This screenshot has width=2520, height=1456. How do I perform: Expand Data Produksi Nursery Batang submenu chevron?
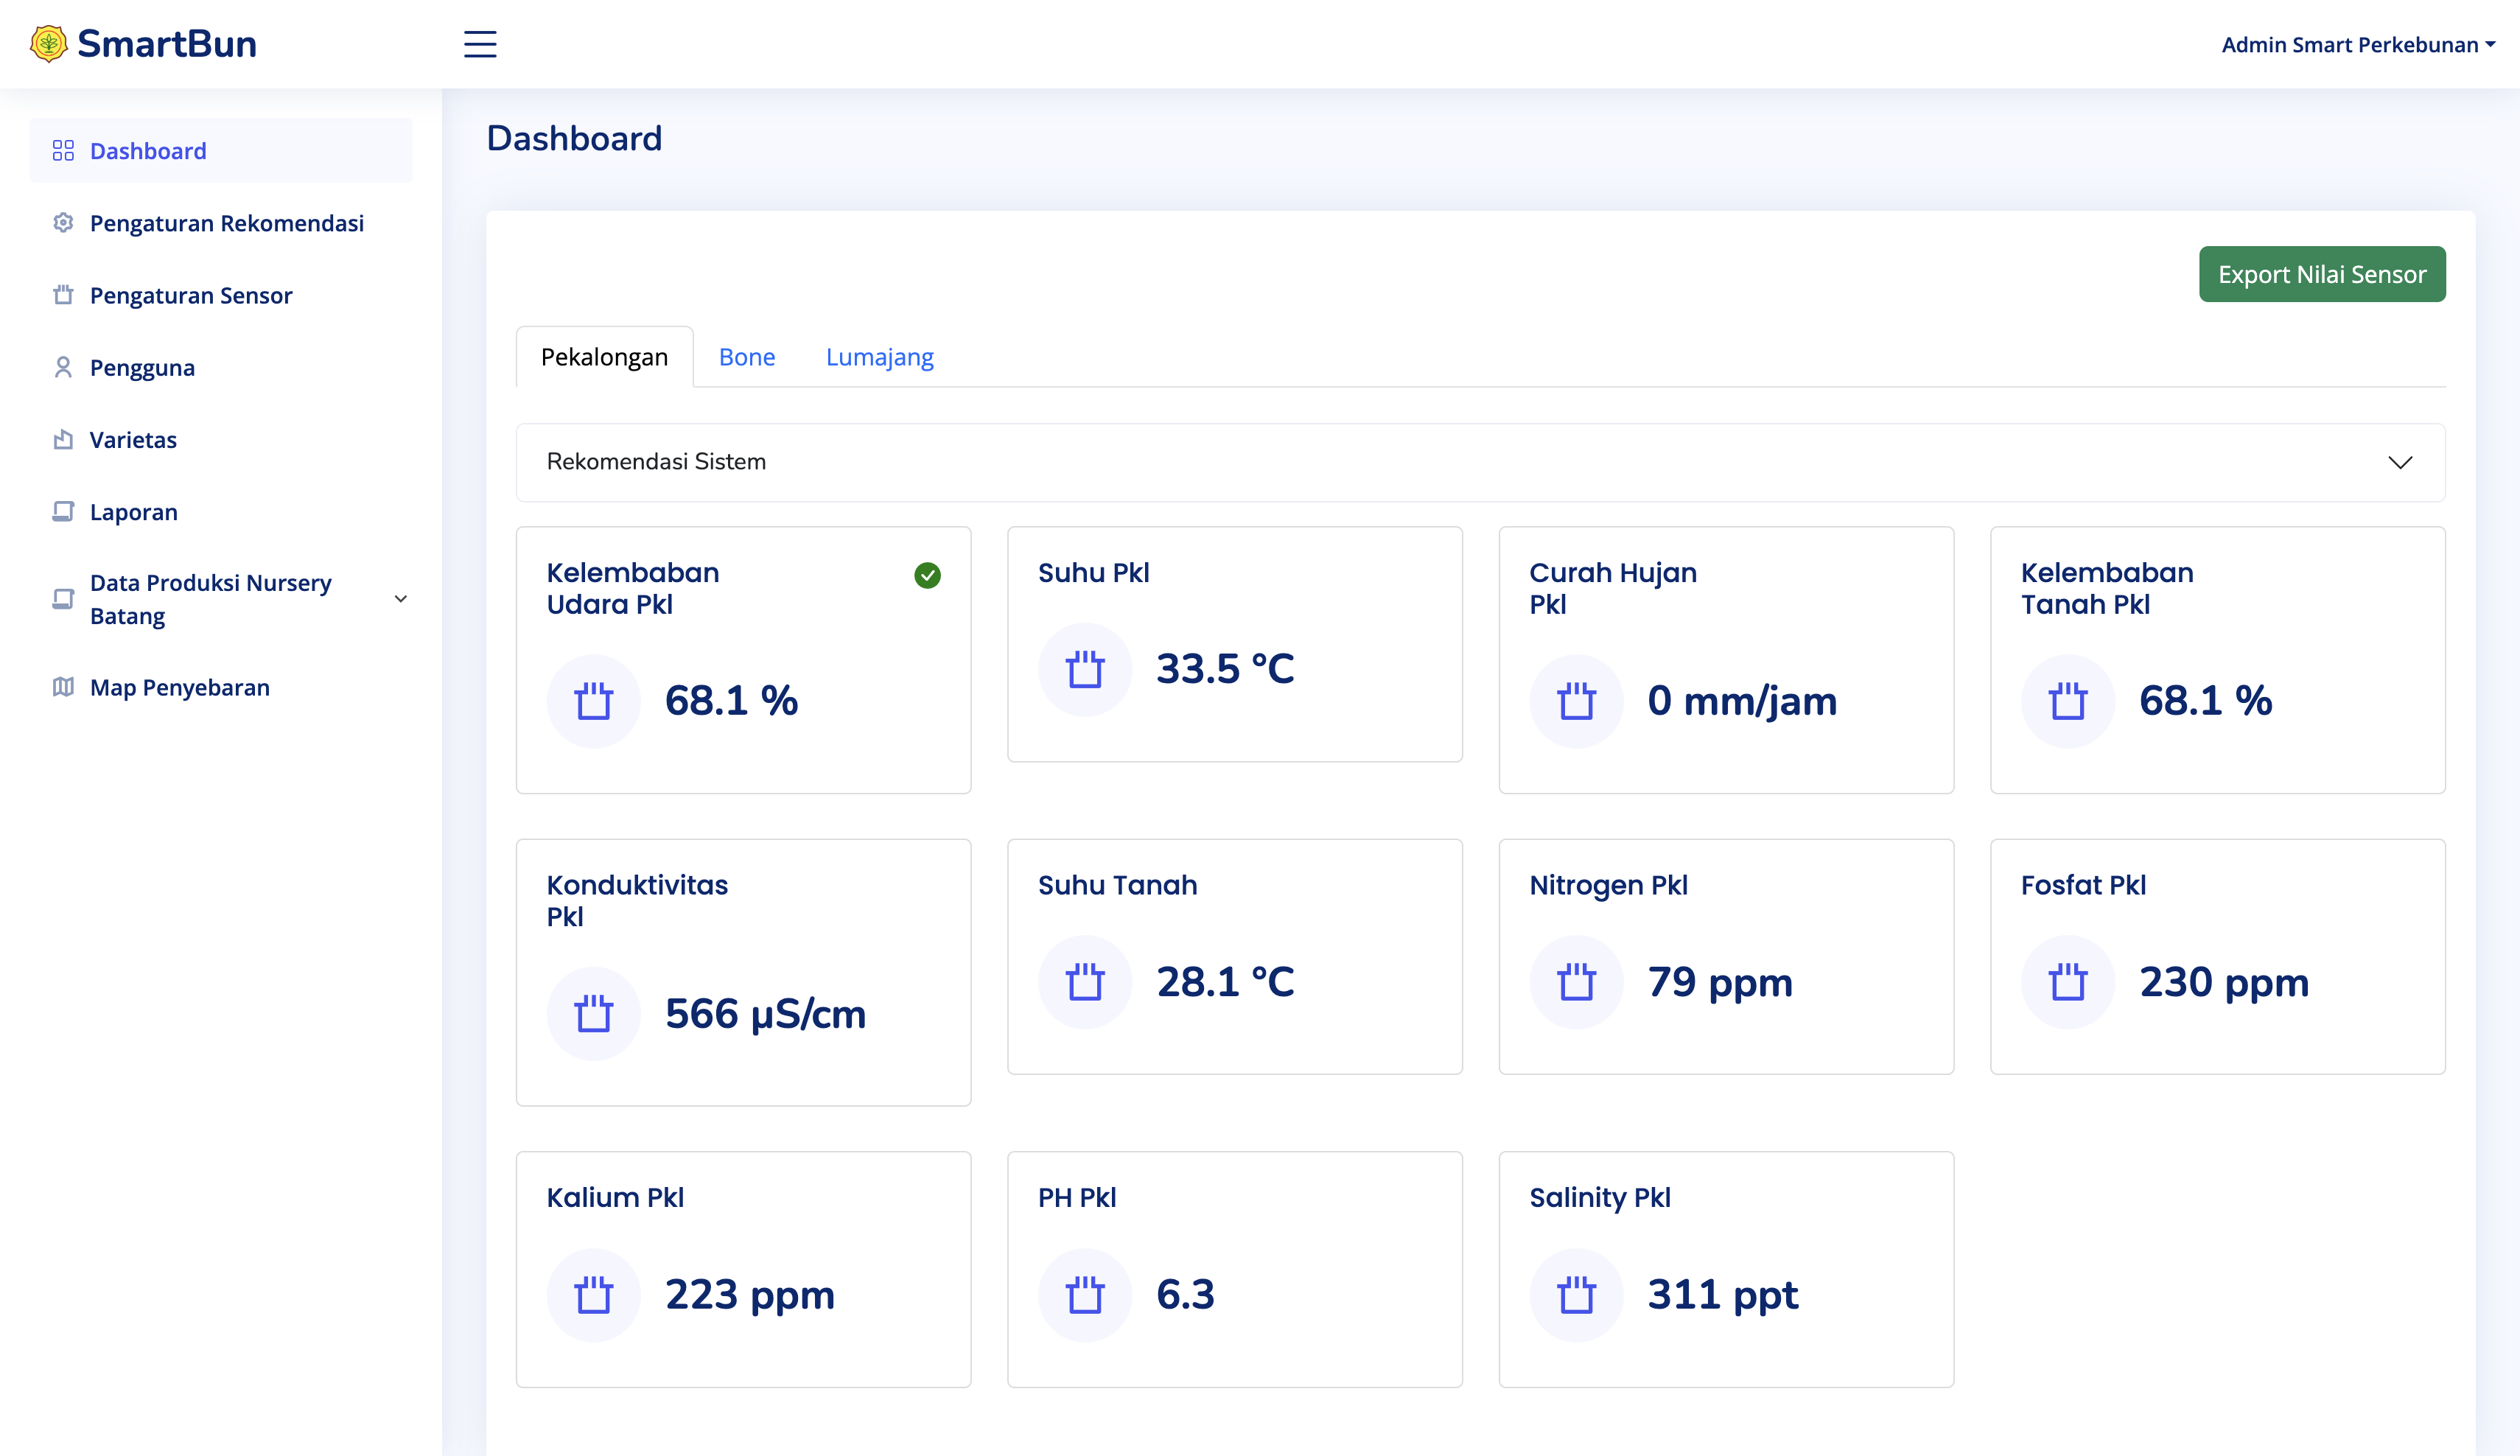401,599
